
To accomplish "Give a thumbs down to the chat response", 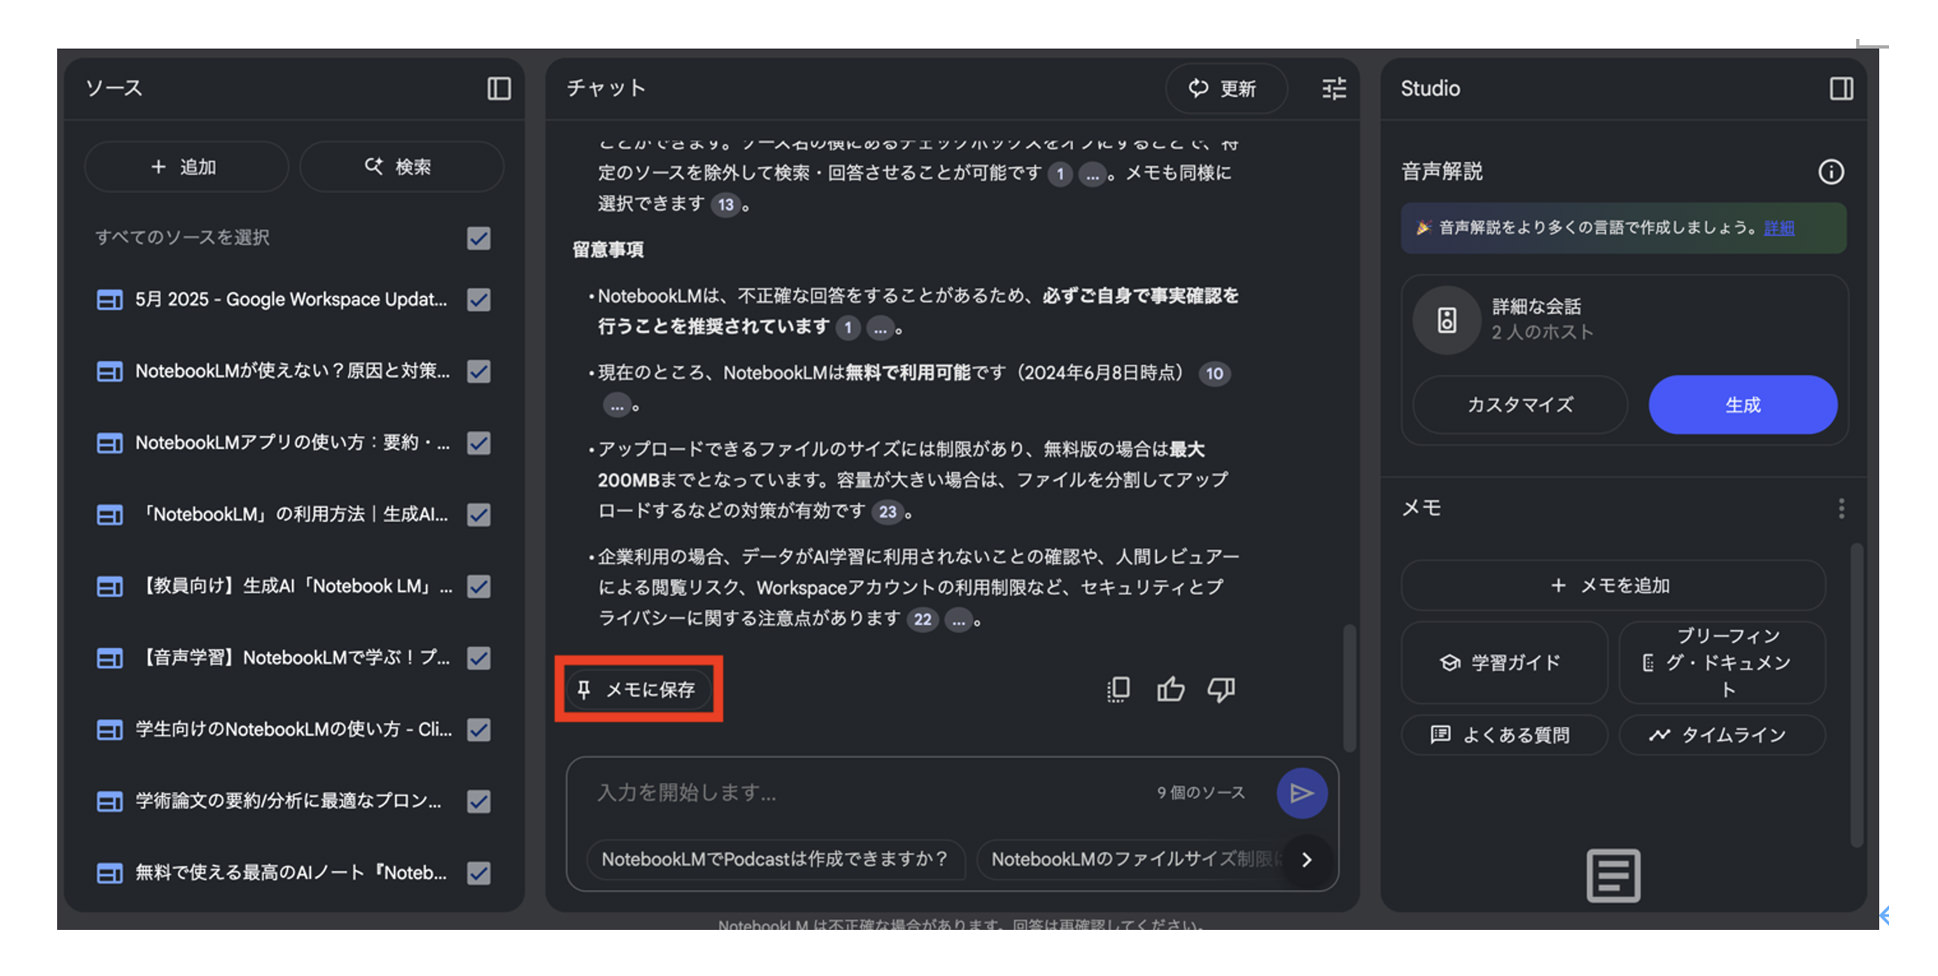I will pyautogui.click(x=1221, y=690).
